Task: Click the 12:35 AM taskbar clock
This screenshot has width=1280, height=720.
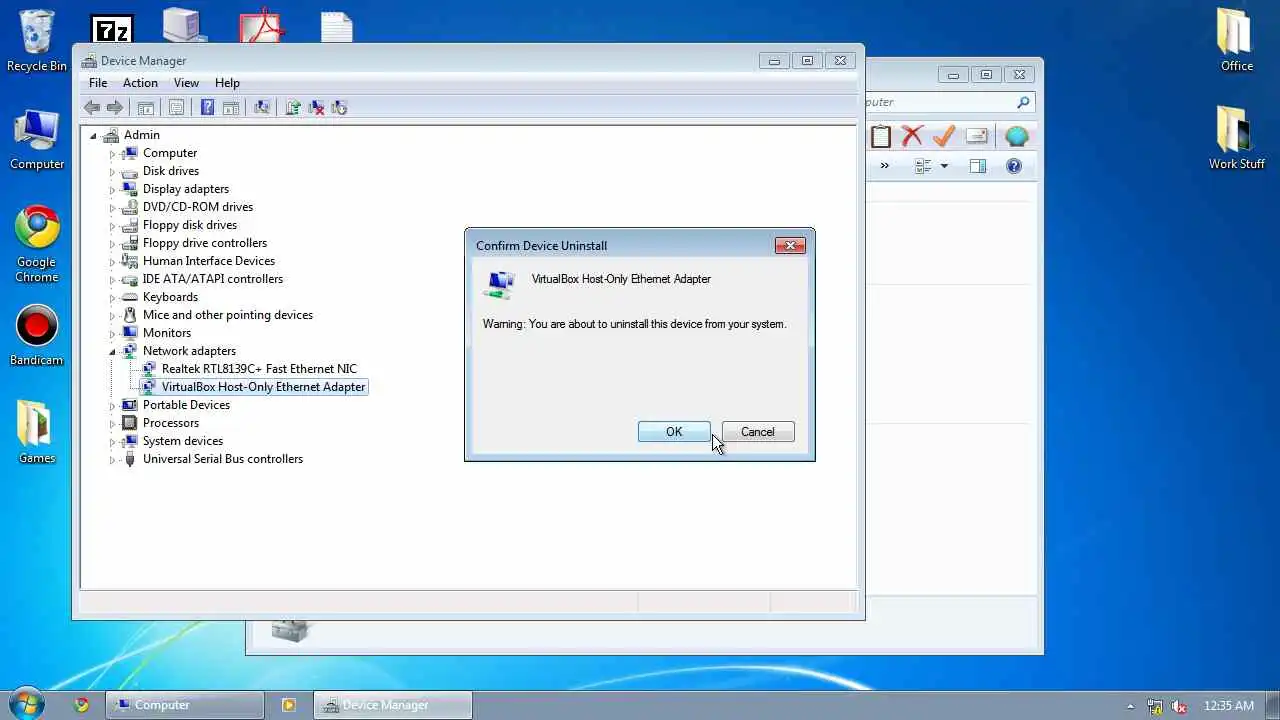Action: [x=1229, y=706]
